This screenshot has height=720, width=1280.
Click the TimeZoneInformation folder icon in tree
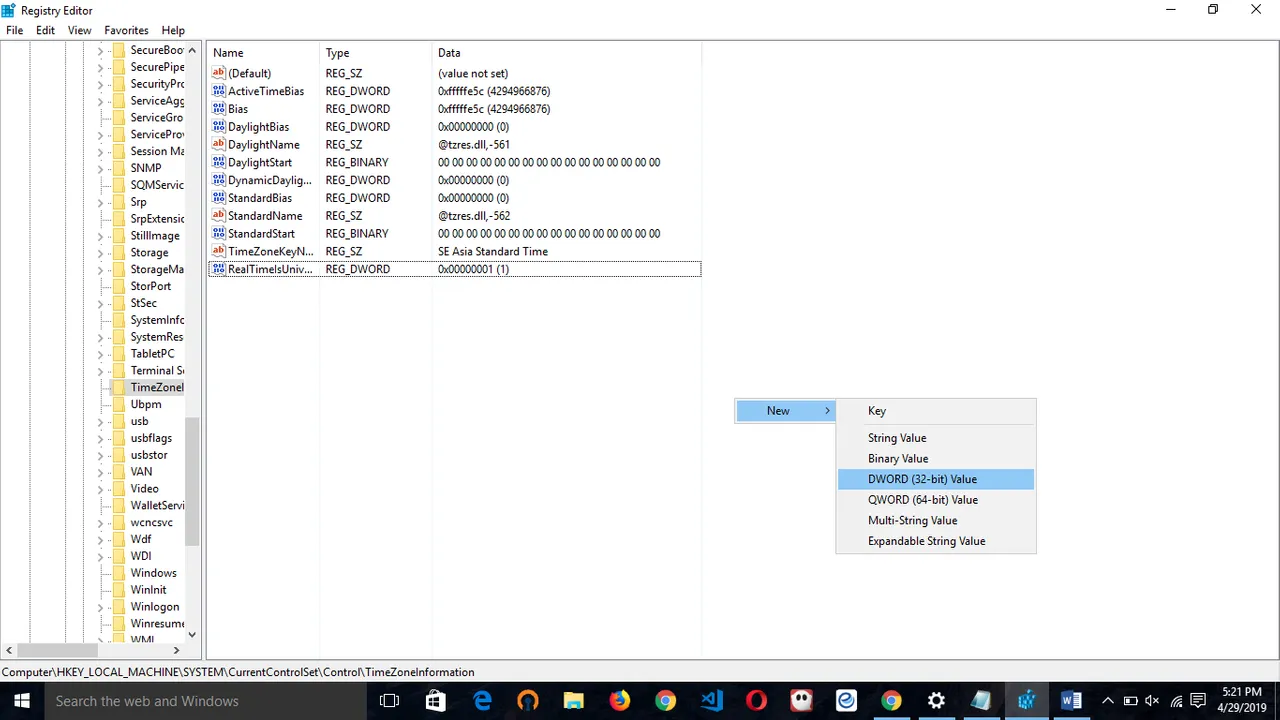118,387
